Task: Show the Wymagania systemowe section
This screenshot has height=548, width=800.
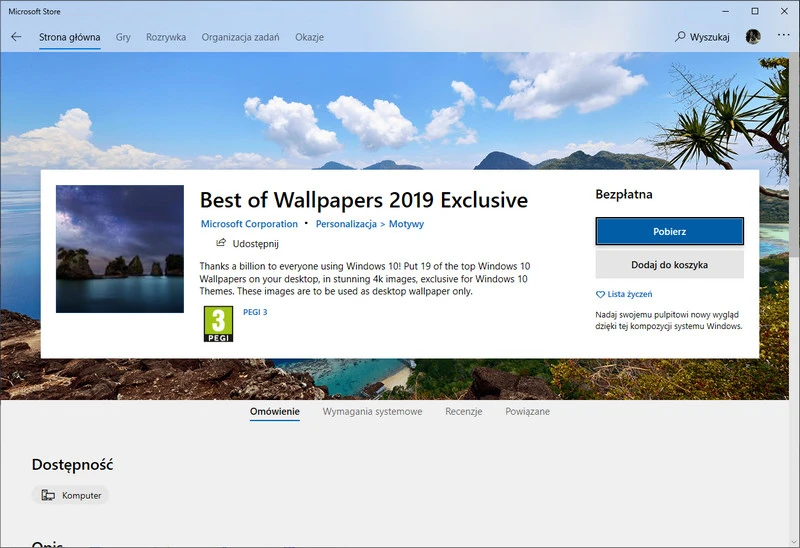Action: pyautogui.click(x=372, y=411)
